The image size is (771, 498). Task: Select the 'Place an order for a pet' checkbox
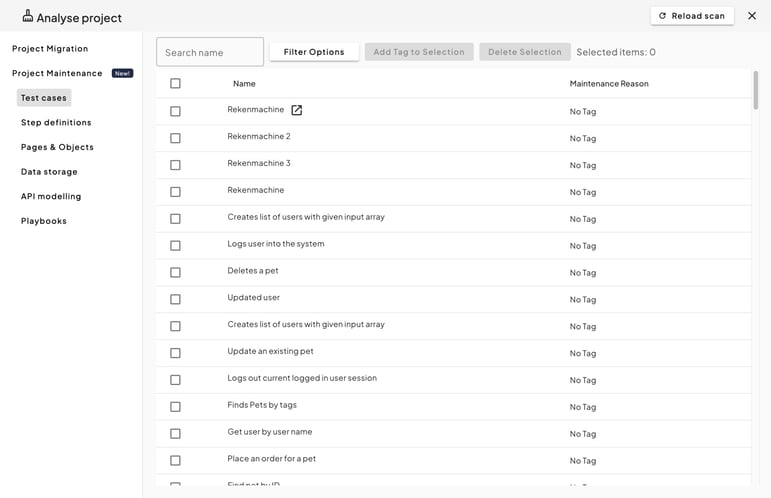point(175,461)
